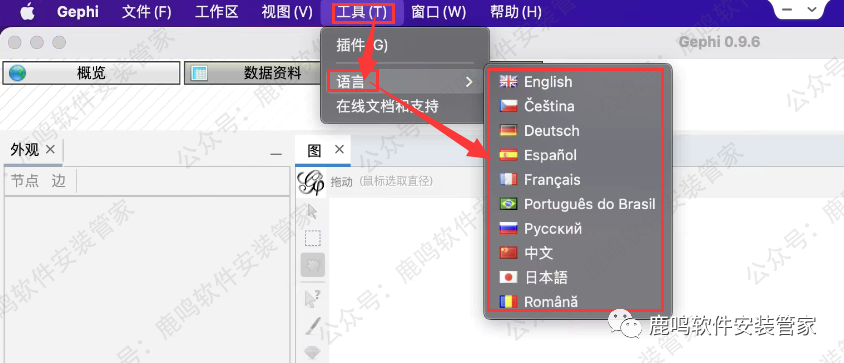The height and width of the screenshot is (363, 844).
Task: Select the rectangle selection tool
Action: (x=312, y=238)
